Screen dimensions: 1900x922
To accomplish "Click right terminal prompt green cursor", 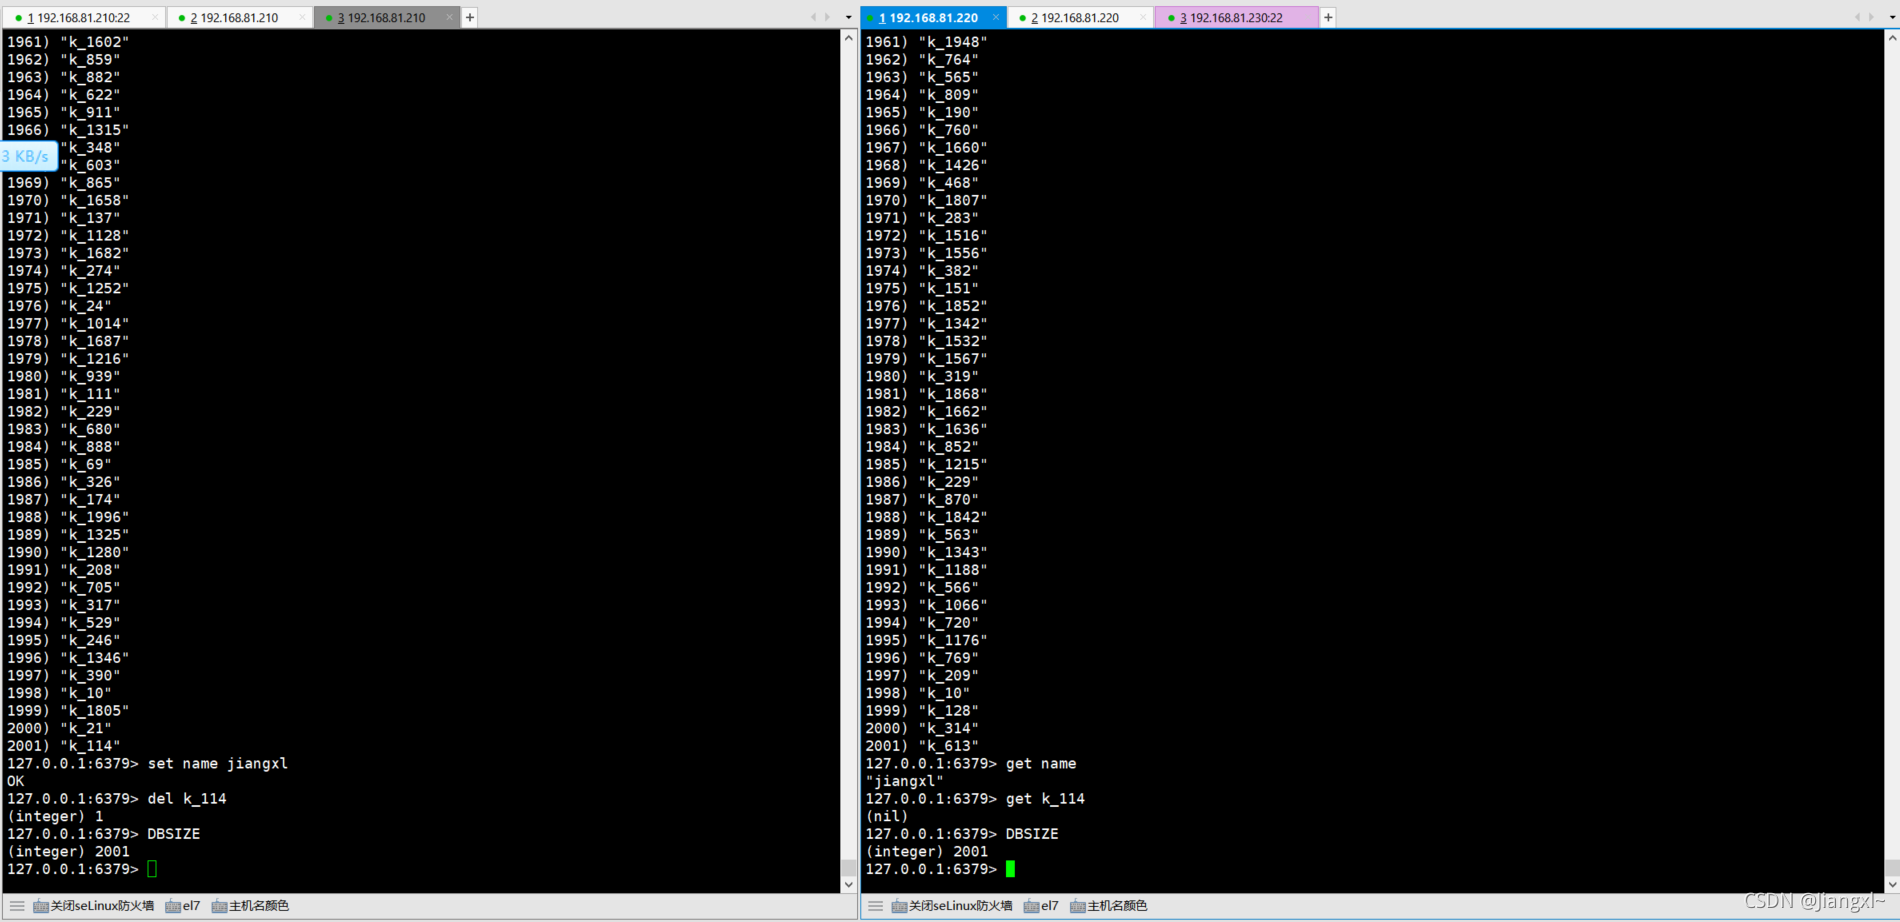I will pyautogui.click(x=1010, y=869).
